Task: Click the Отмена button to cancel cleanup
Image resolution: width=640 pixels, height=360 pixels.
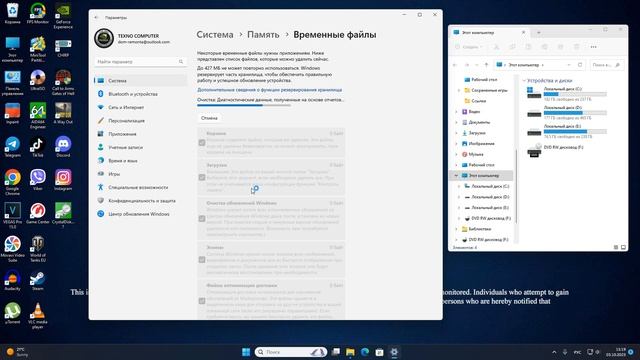Action: (x=209, y=118)
